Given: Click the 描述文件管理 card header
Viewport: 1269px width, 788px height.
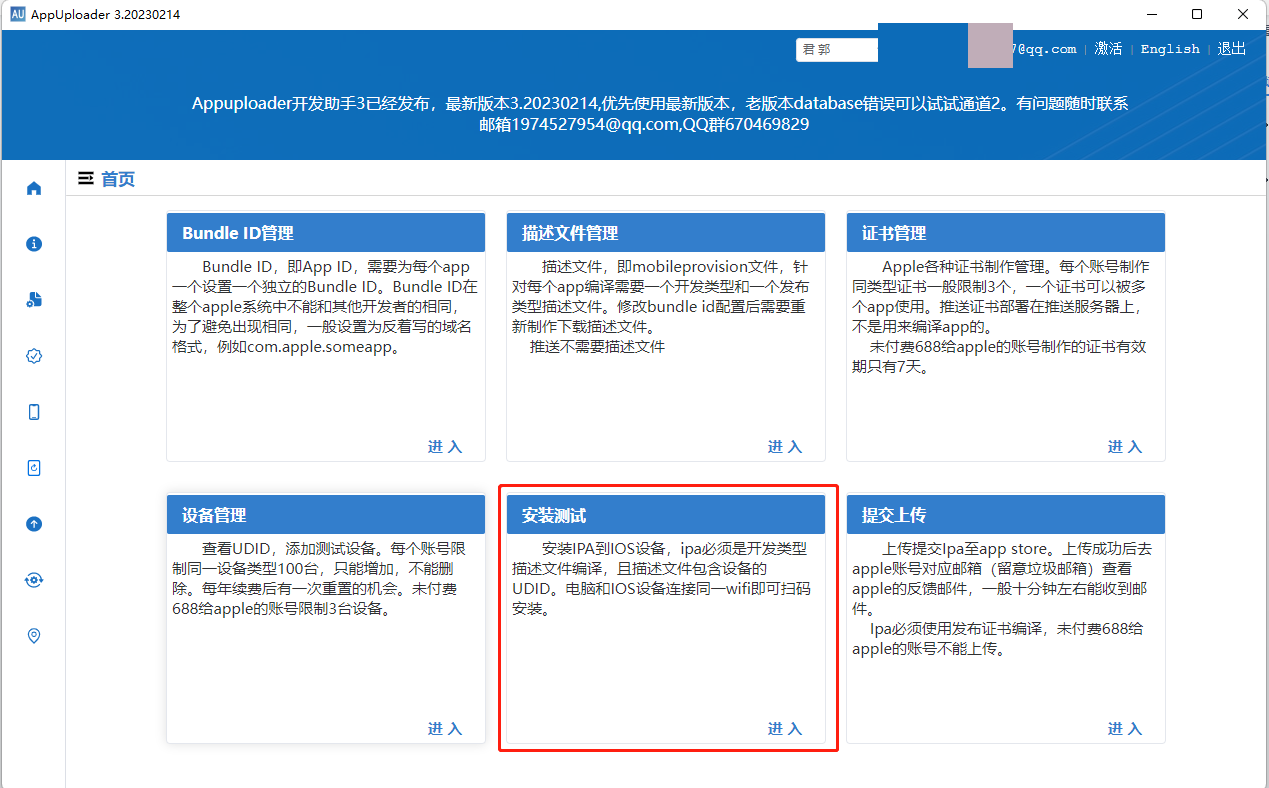Looking at the screenshot, I should 666,232.
